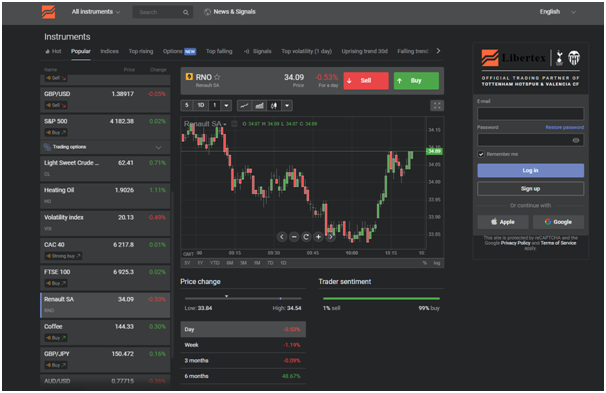
Task: Open the English language dropdown
Action: pos(558,12)
